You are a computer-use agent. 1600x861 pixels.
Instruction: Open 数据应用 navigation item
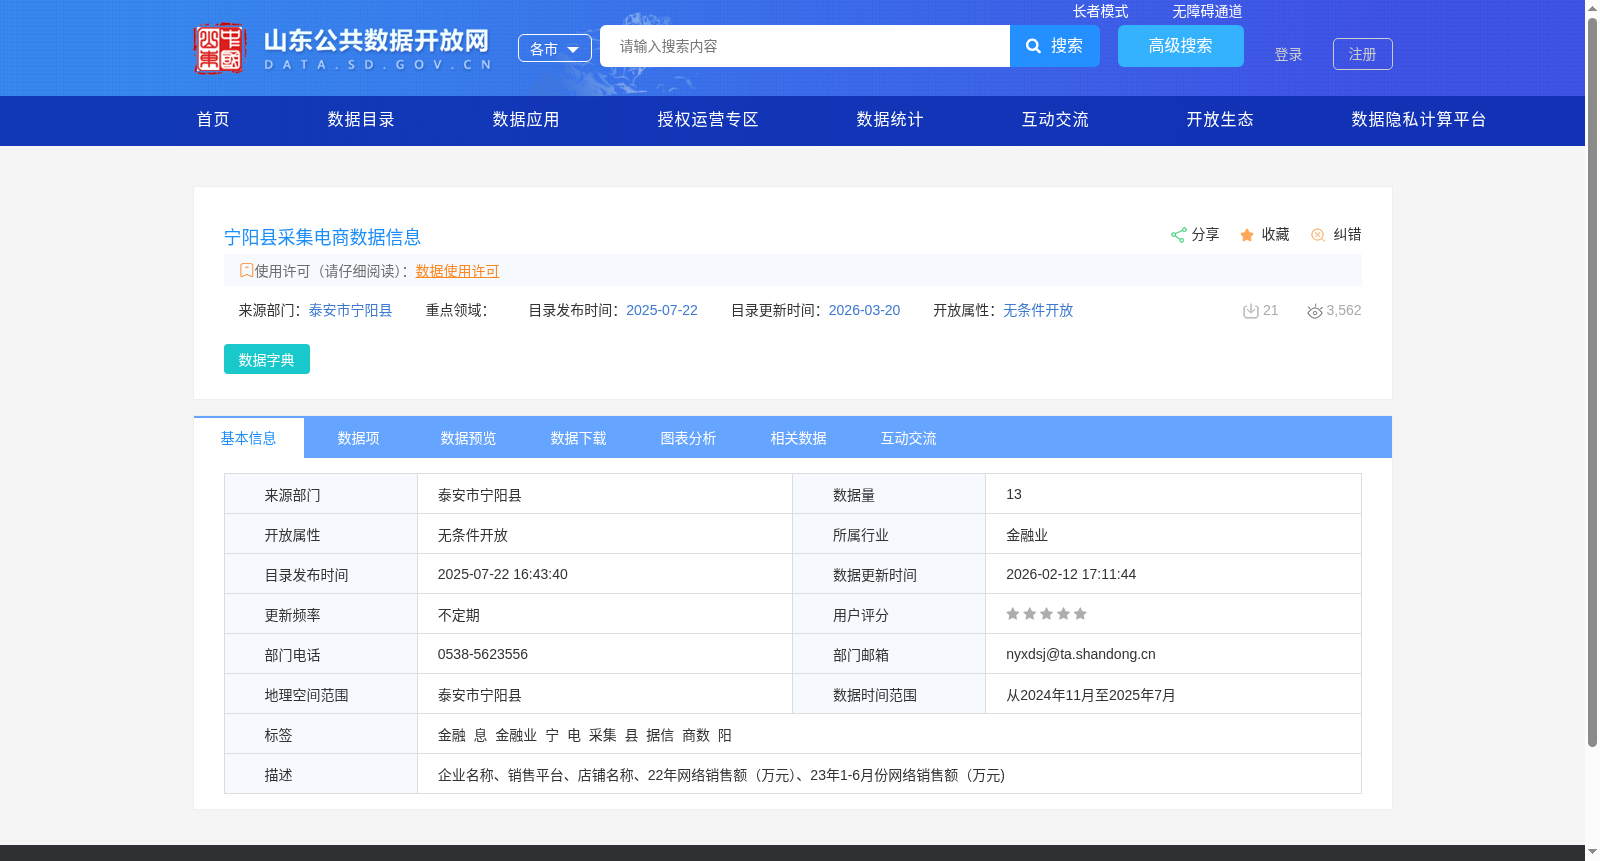tap(526, 120)
